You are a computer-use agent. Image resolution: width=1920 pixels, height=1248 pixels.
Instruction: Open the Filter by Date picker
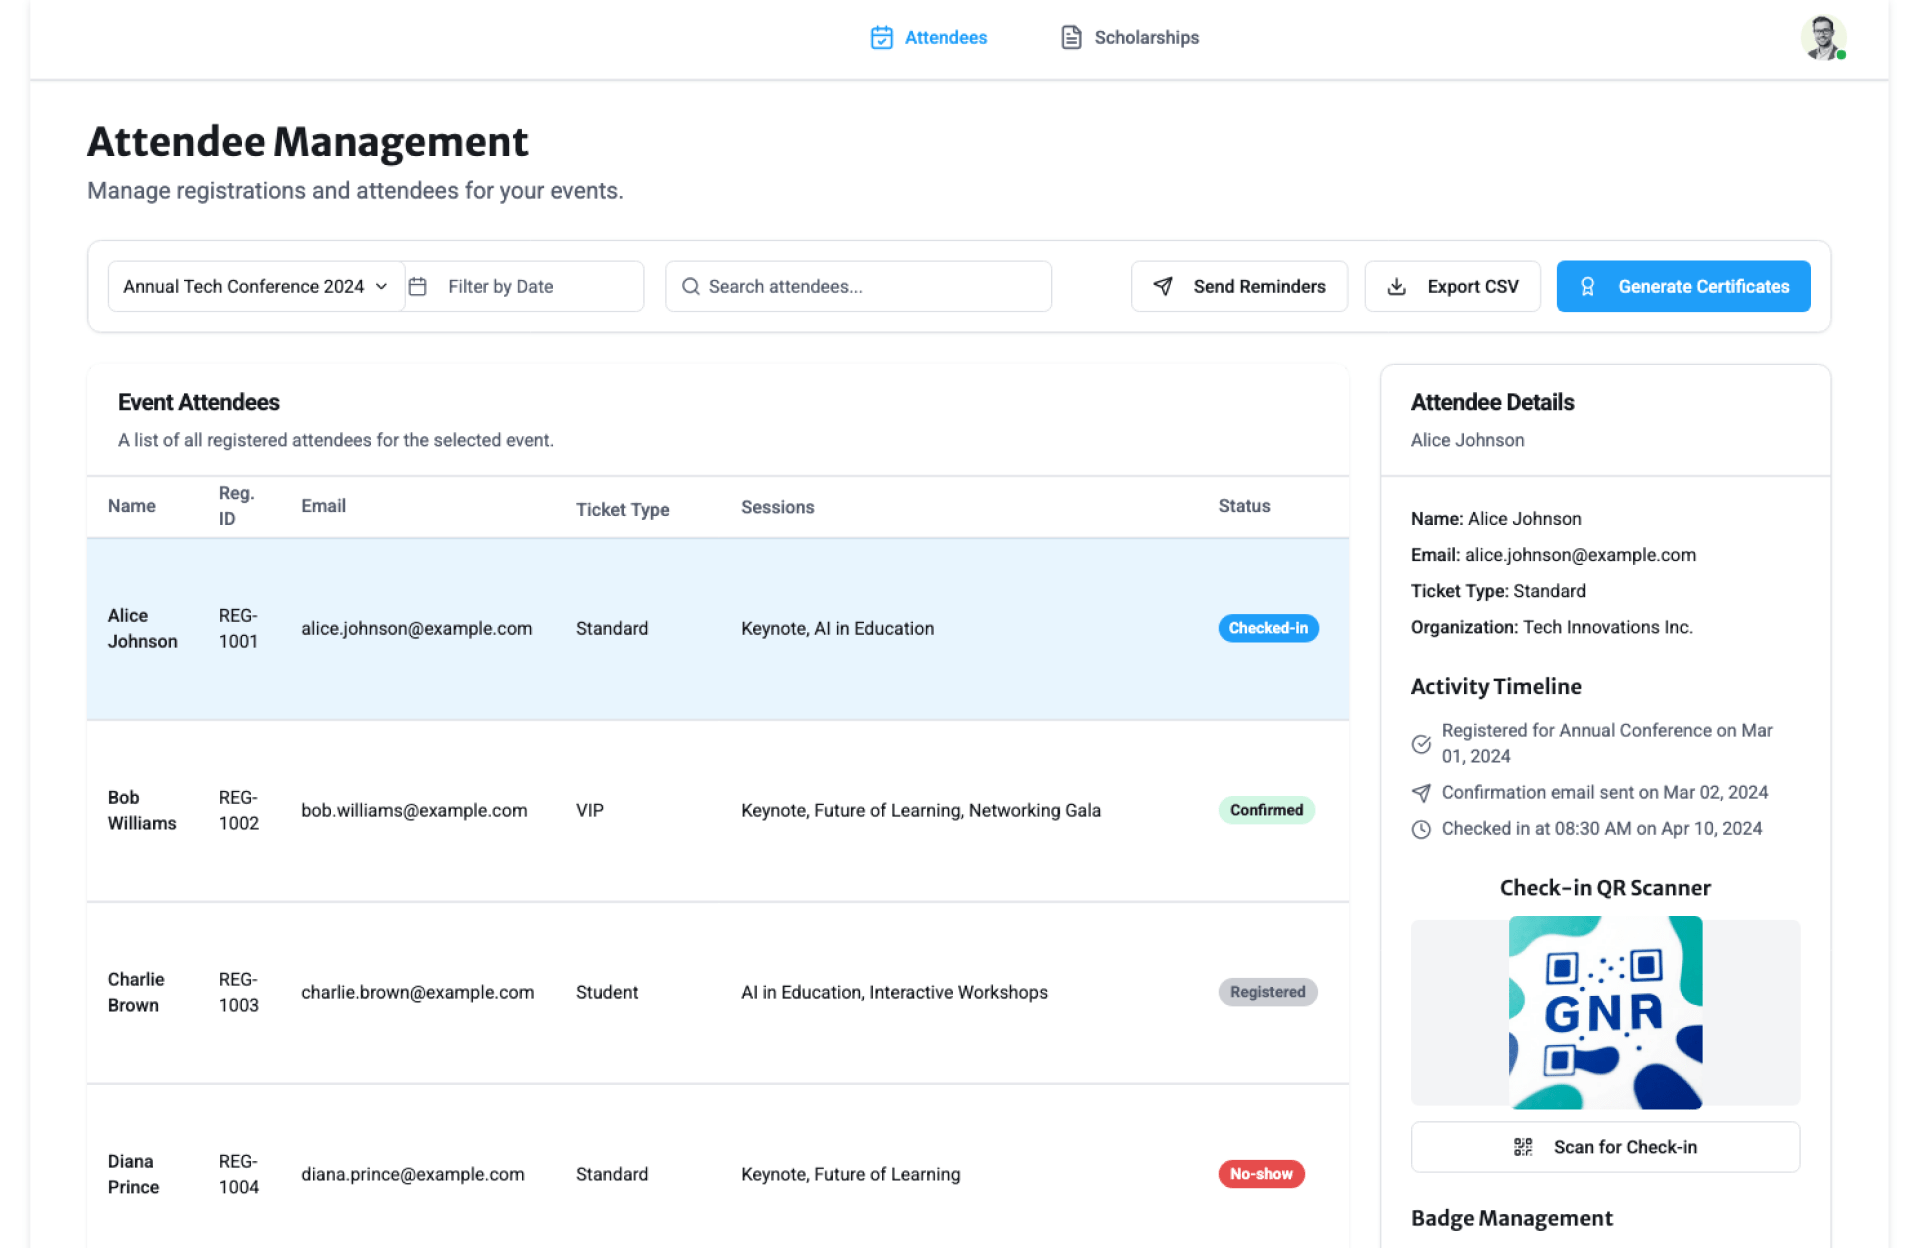tap(525, 287)
